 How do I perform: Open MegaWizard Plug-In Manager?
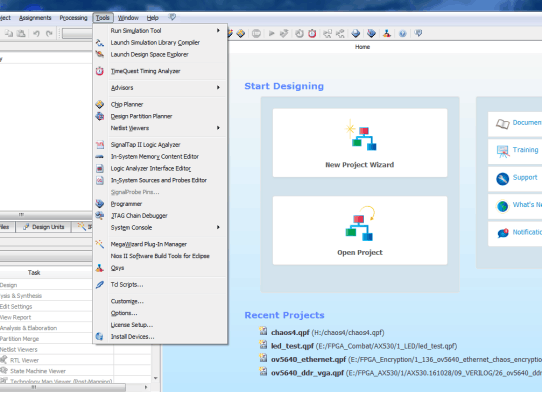pos(149,244)
